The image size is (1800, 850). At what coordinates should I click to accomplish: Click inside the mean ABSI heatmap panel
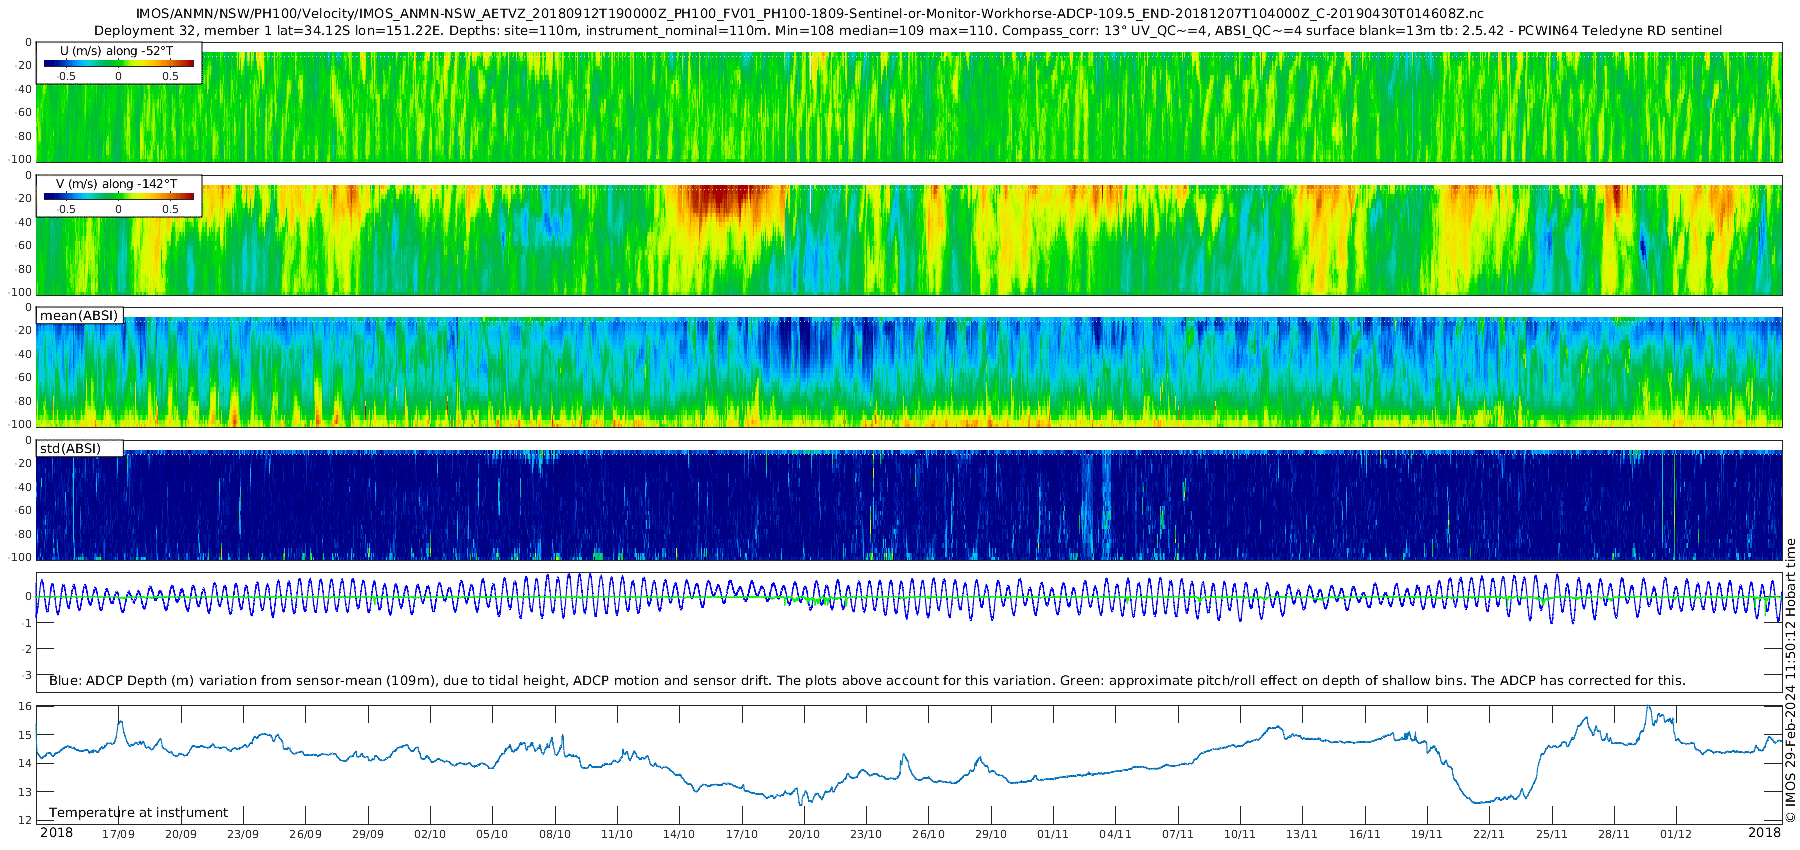pos(909,368)
